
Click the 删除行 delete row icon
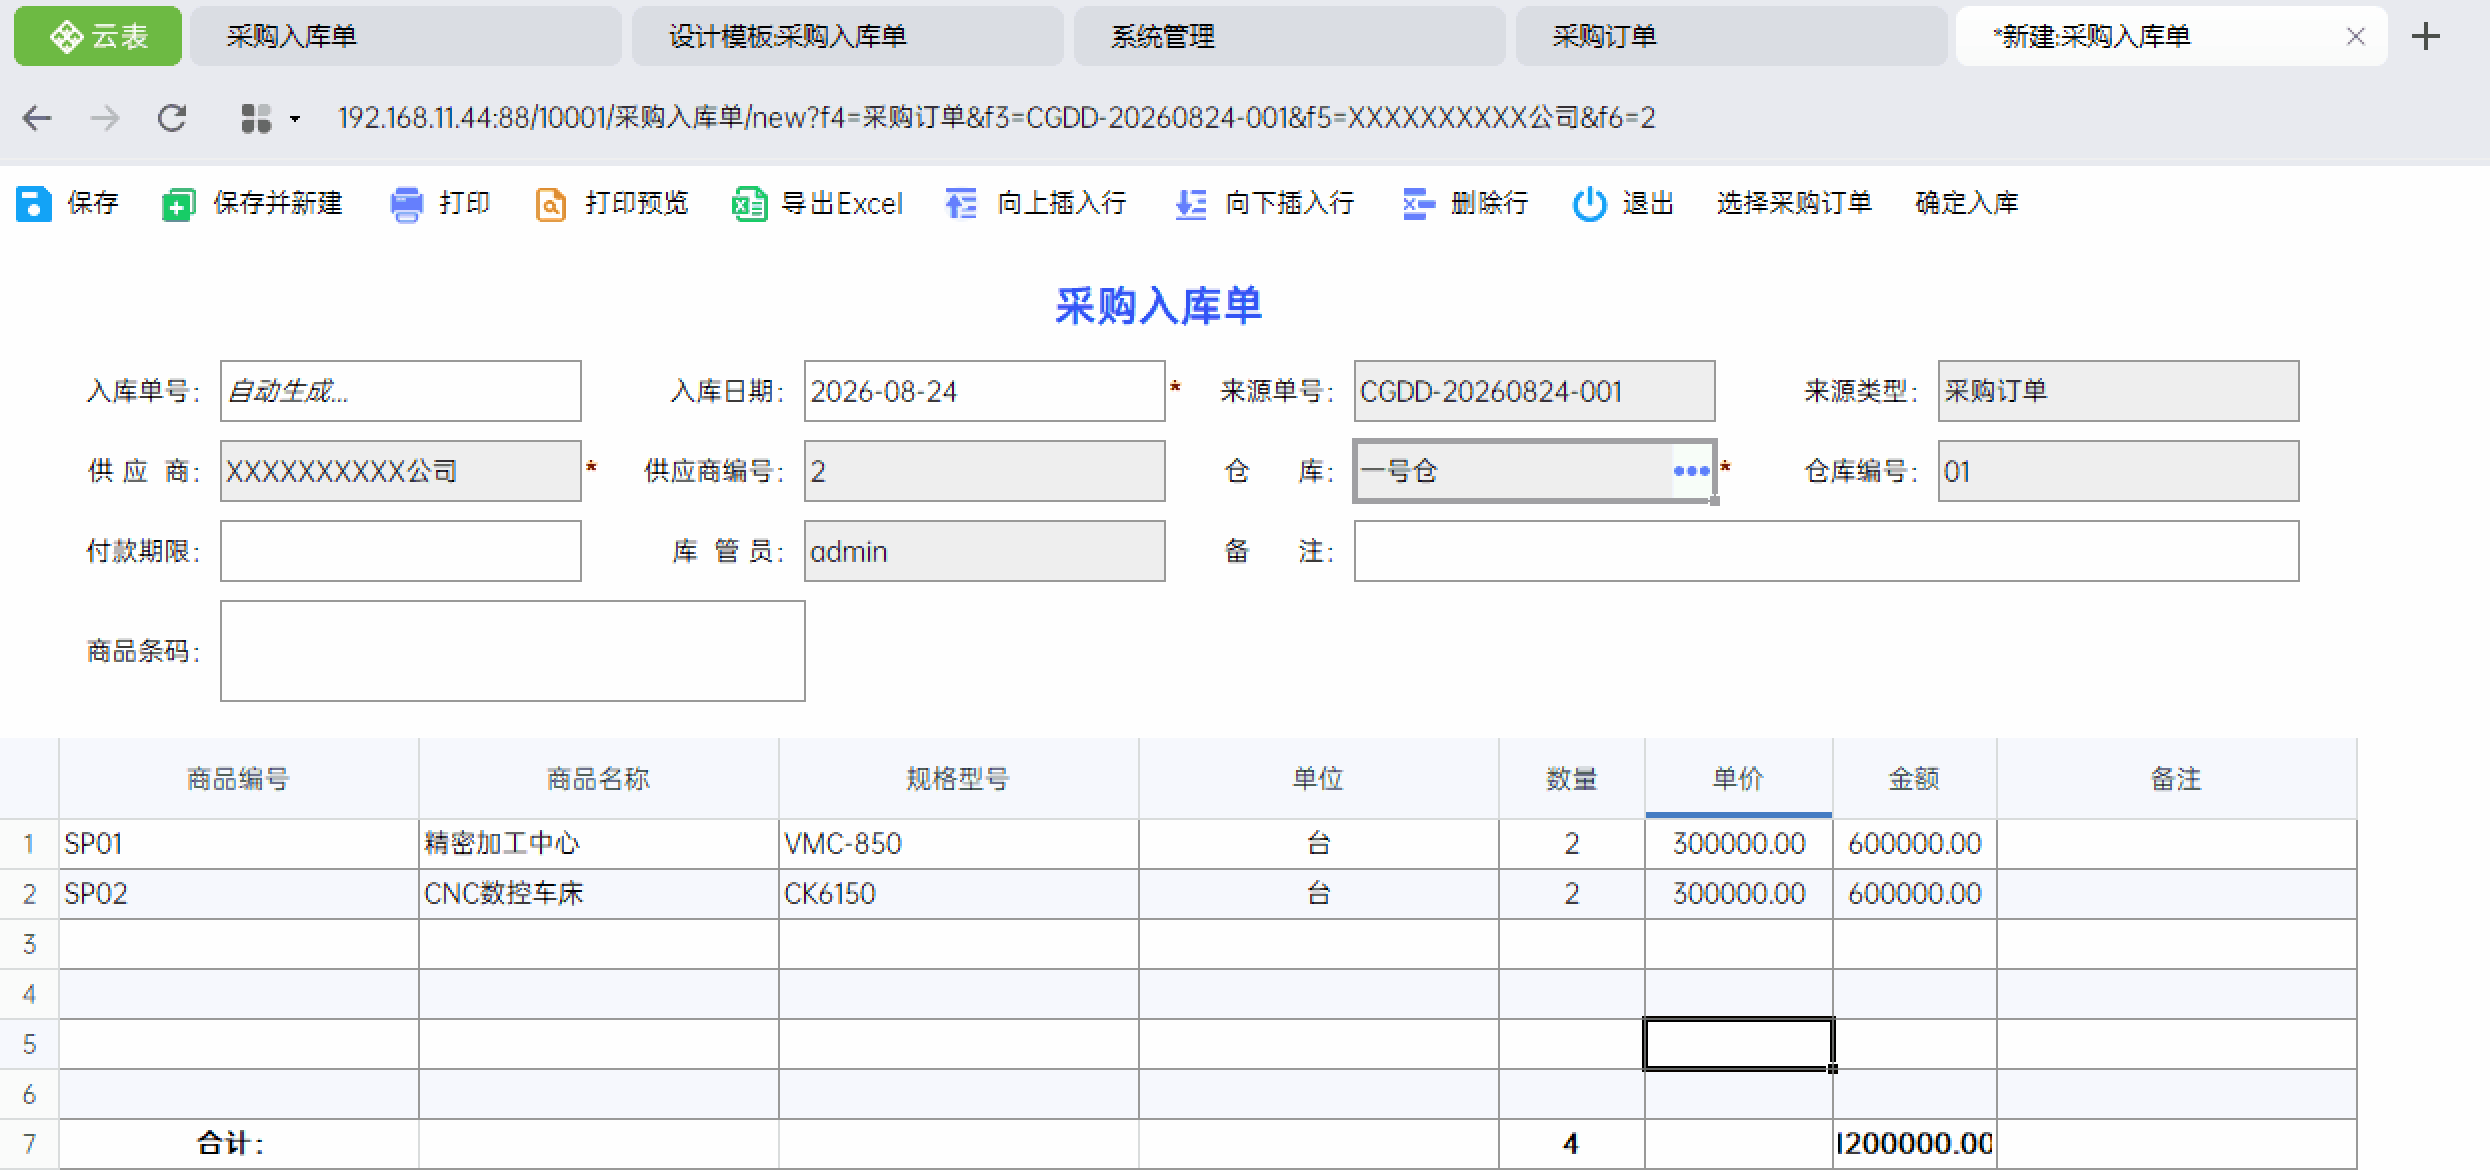click(x=1418, y=204)
